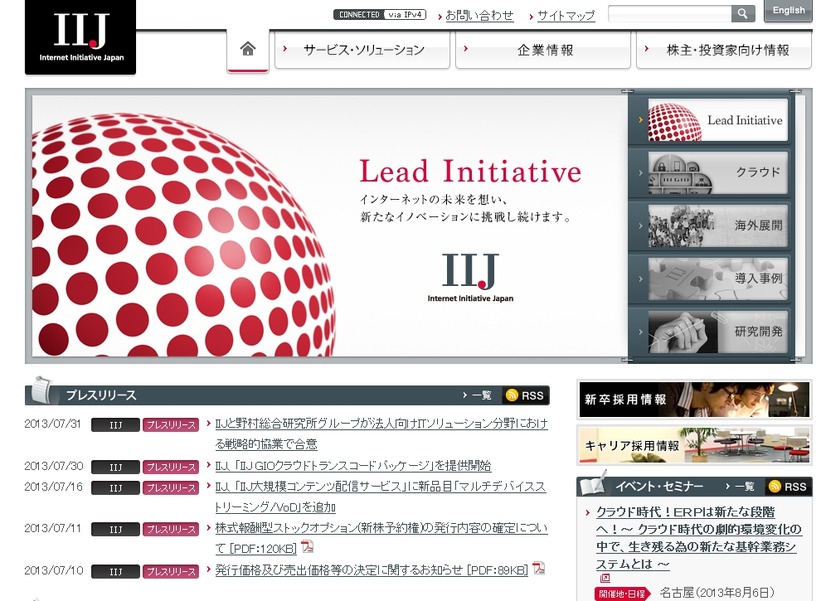This screenshot has height=601, width=826.
Task: Click the IIJ logo in the header
Action: coord(81,36)
